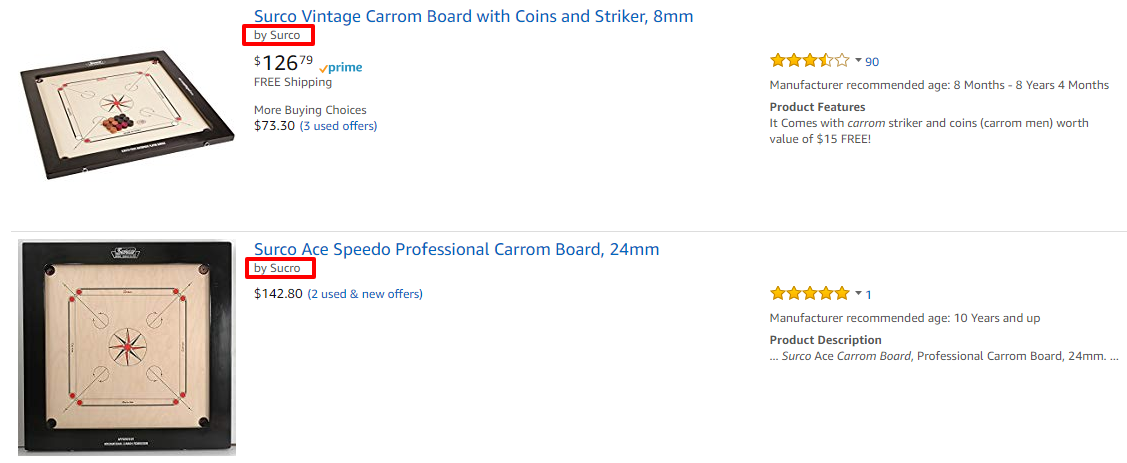Click the Prime badge next to $126.79

point(341,68)
